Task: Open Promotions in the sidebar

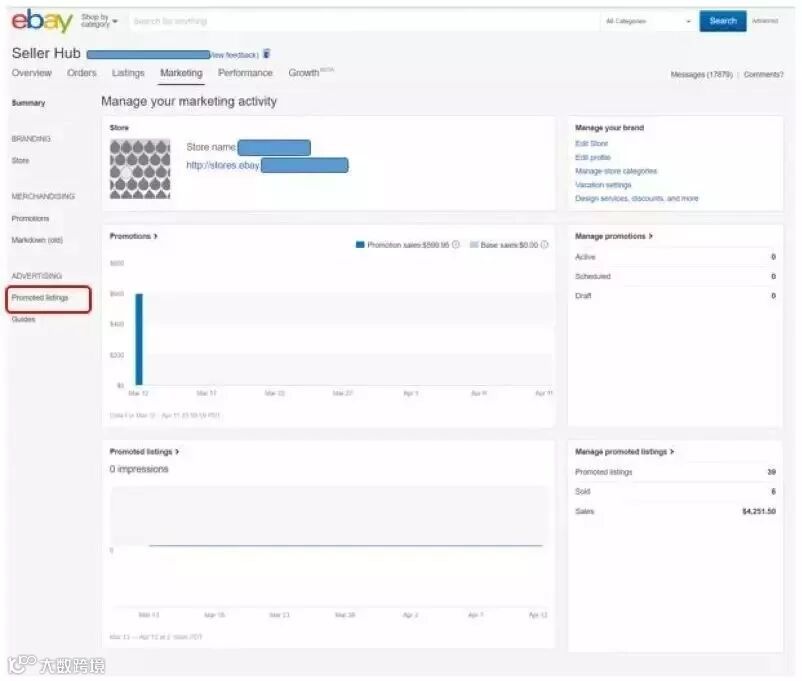Action: tap(31, 218)
